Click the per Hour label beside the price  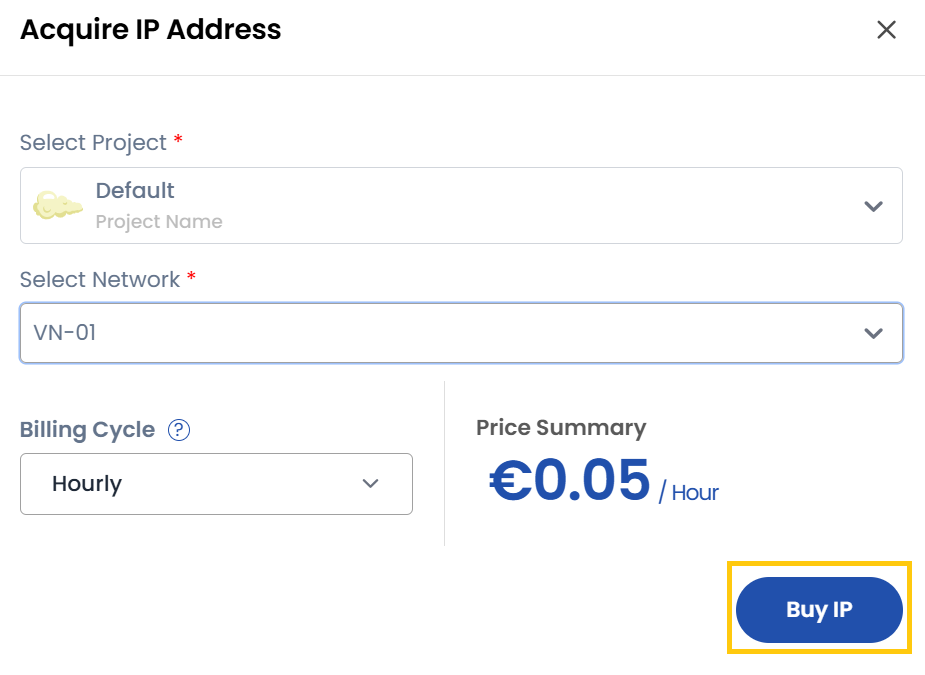point(690,492)
